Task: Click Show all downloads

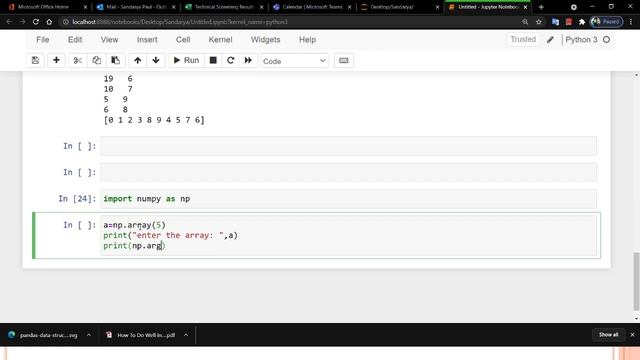Action: pos(608,335)
